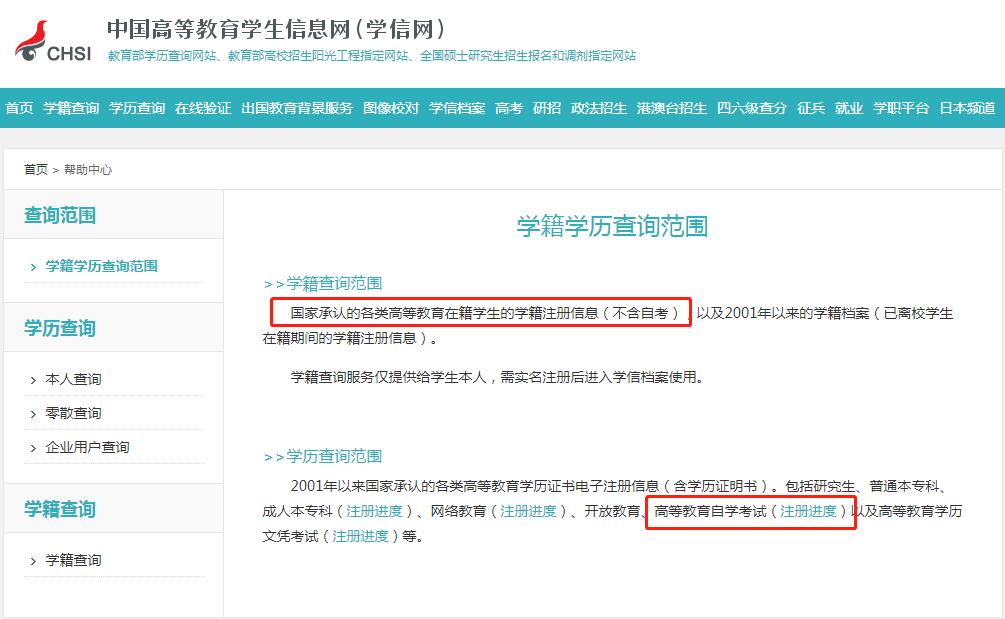The image size is (1005, 619).
Task: Click the 学籍查询 link under the 学籍查询 sidebar heading
Action: point(73,561)
